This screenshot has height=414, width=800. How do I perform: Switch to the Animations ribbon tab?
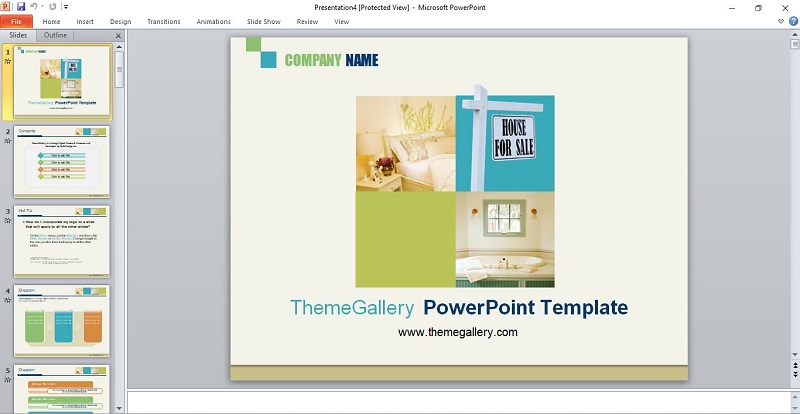tap(214, 21)
